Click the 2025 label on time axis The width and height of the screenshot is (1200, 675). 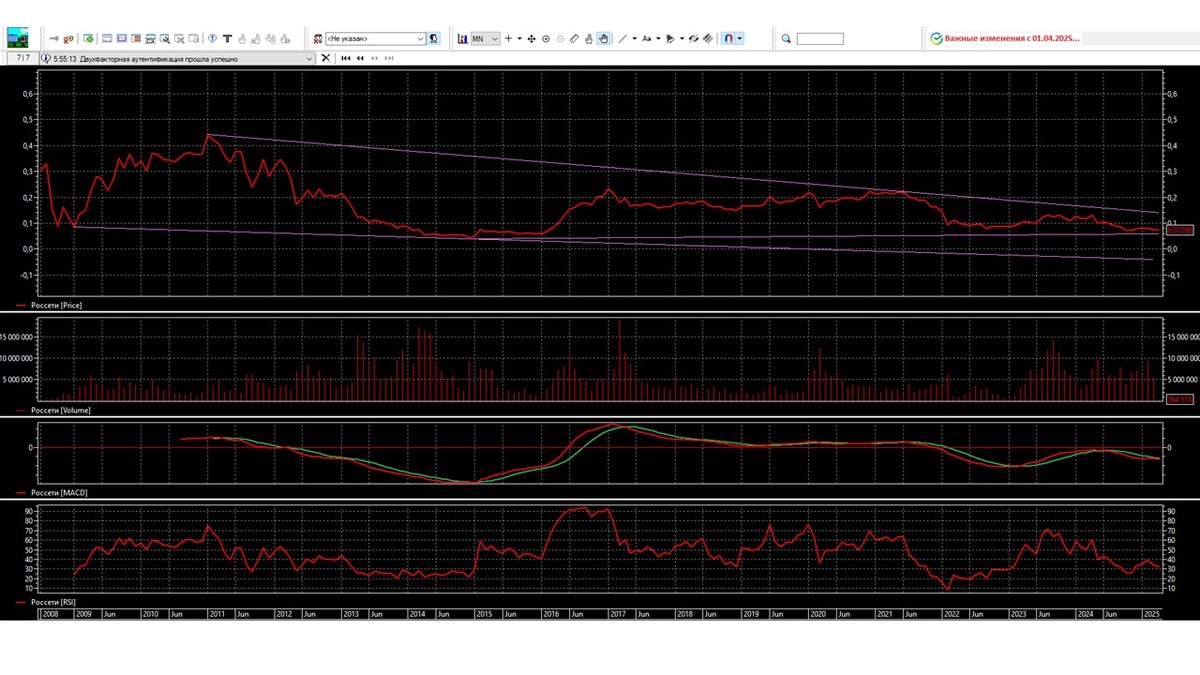(1151, 614)
